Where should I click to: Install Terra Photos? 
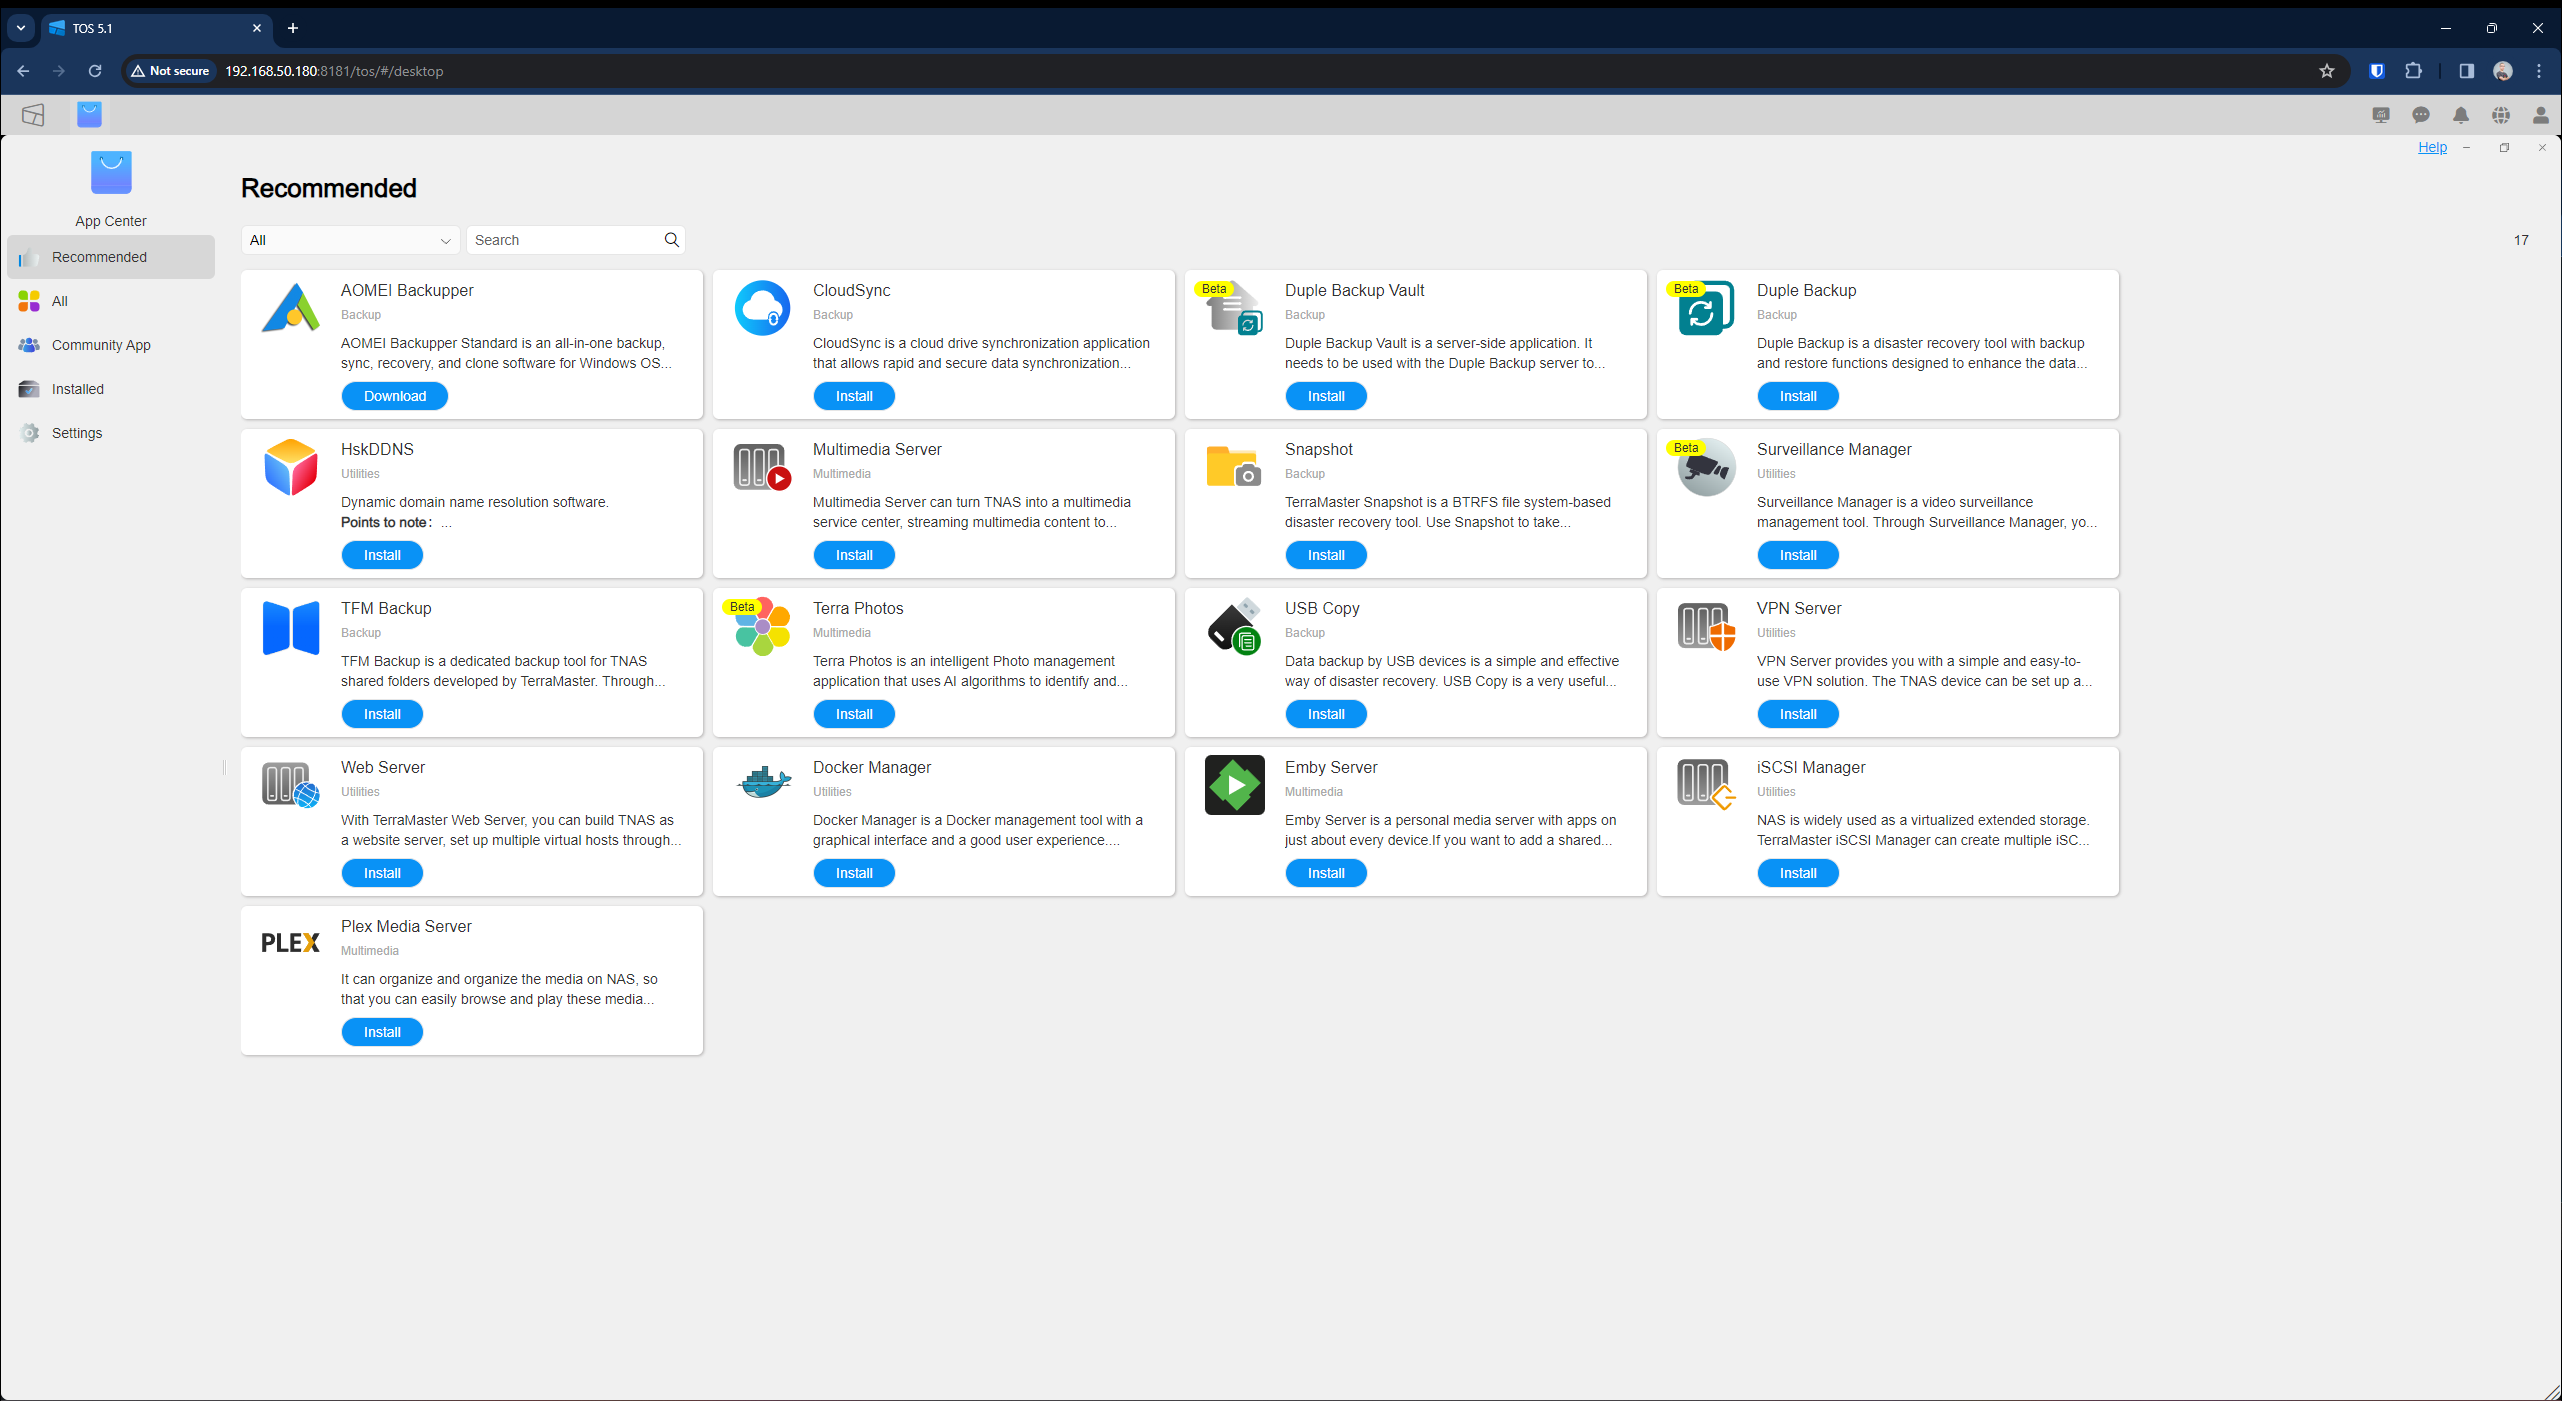pos(854,714)
